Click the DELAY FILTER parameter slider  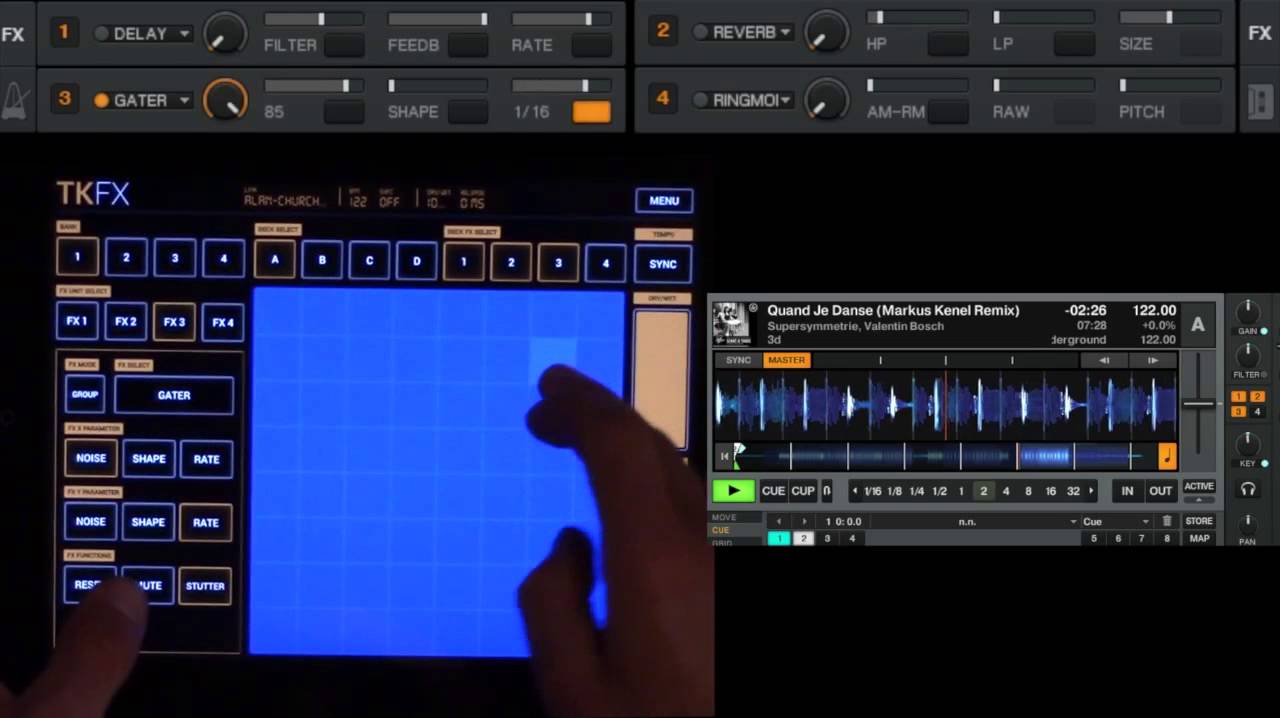tap(314, 19)
